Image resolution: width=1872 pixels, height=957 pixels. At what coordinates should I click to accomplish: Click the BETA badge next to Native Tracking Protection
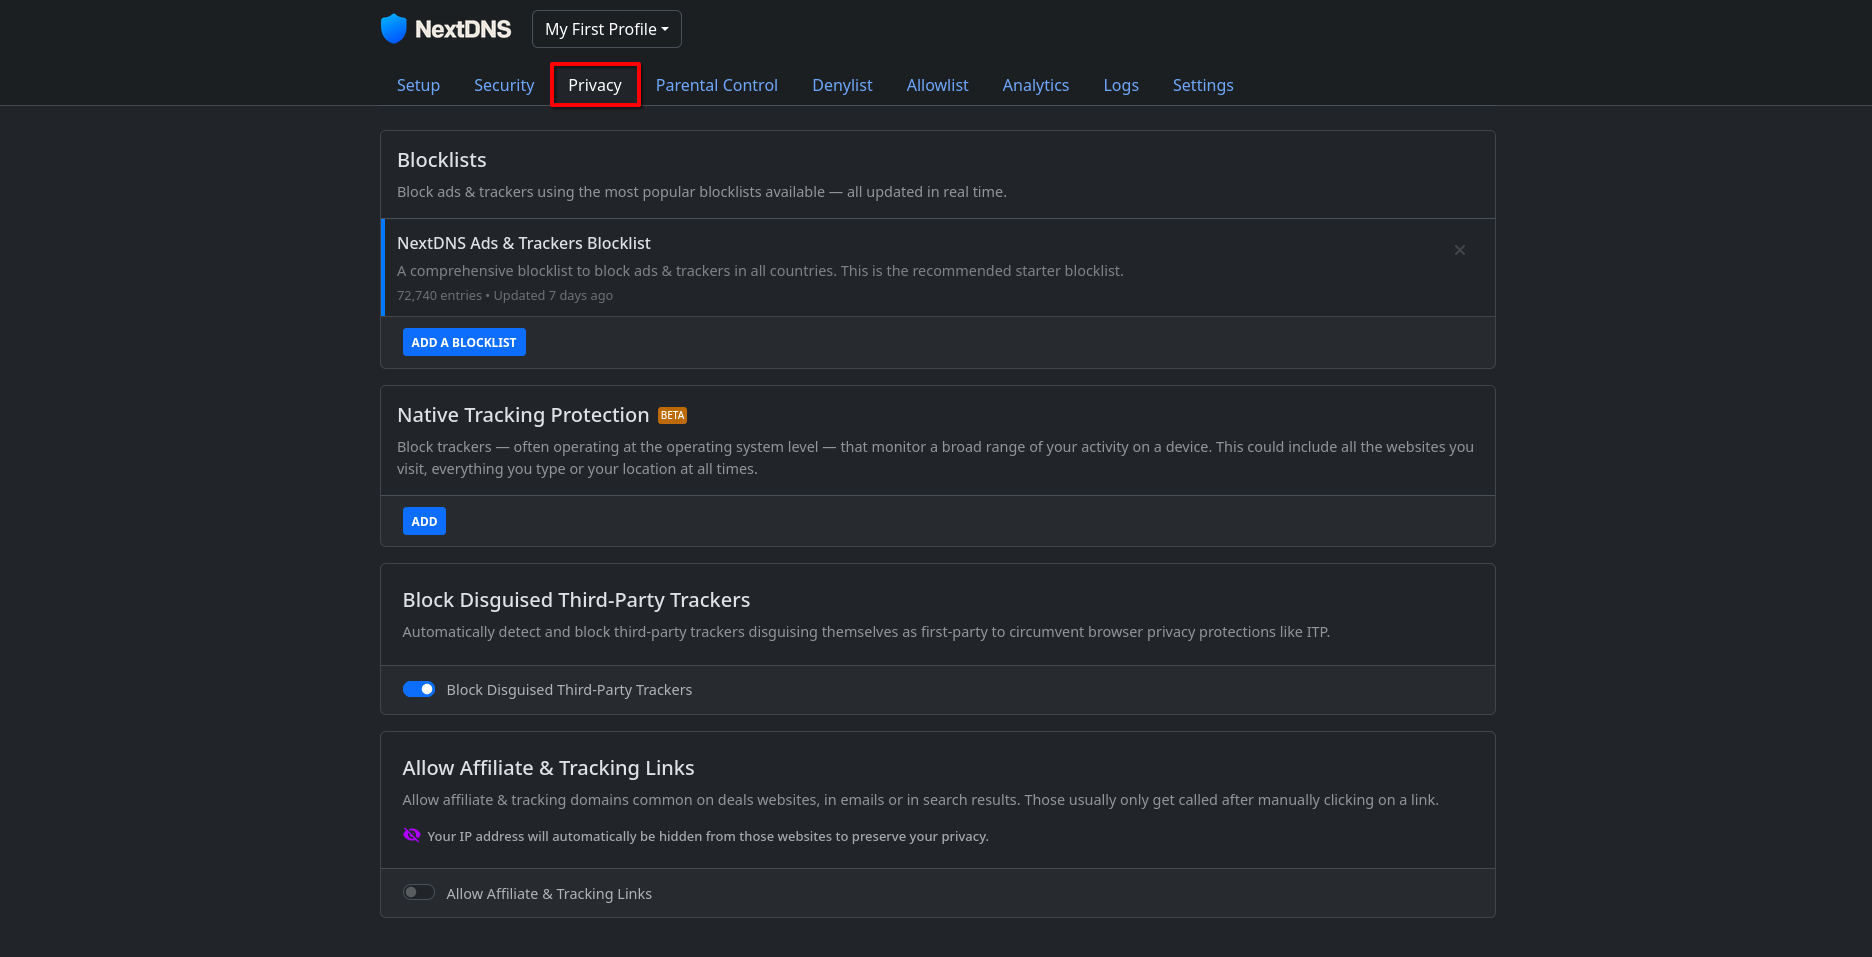672,415
